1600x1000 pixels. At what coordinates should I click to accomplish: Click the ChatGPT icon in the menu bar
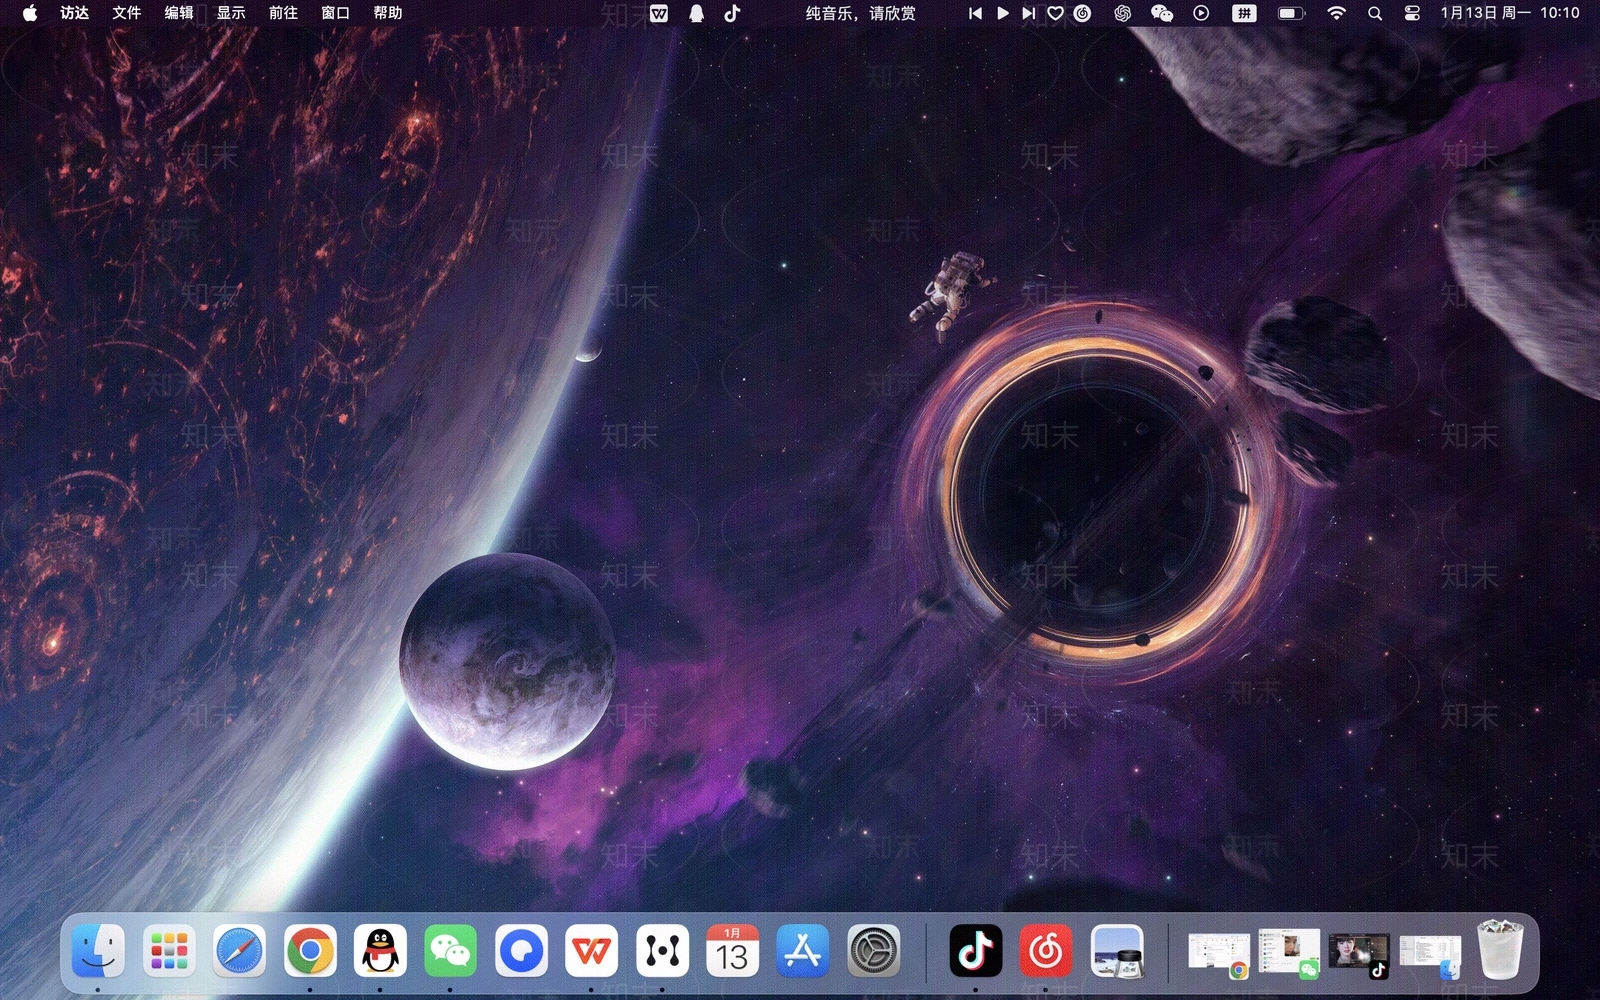pyautogui.click(x=1121, y=14)
